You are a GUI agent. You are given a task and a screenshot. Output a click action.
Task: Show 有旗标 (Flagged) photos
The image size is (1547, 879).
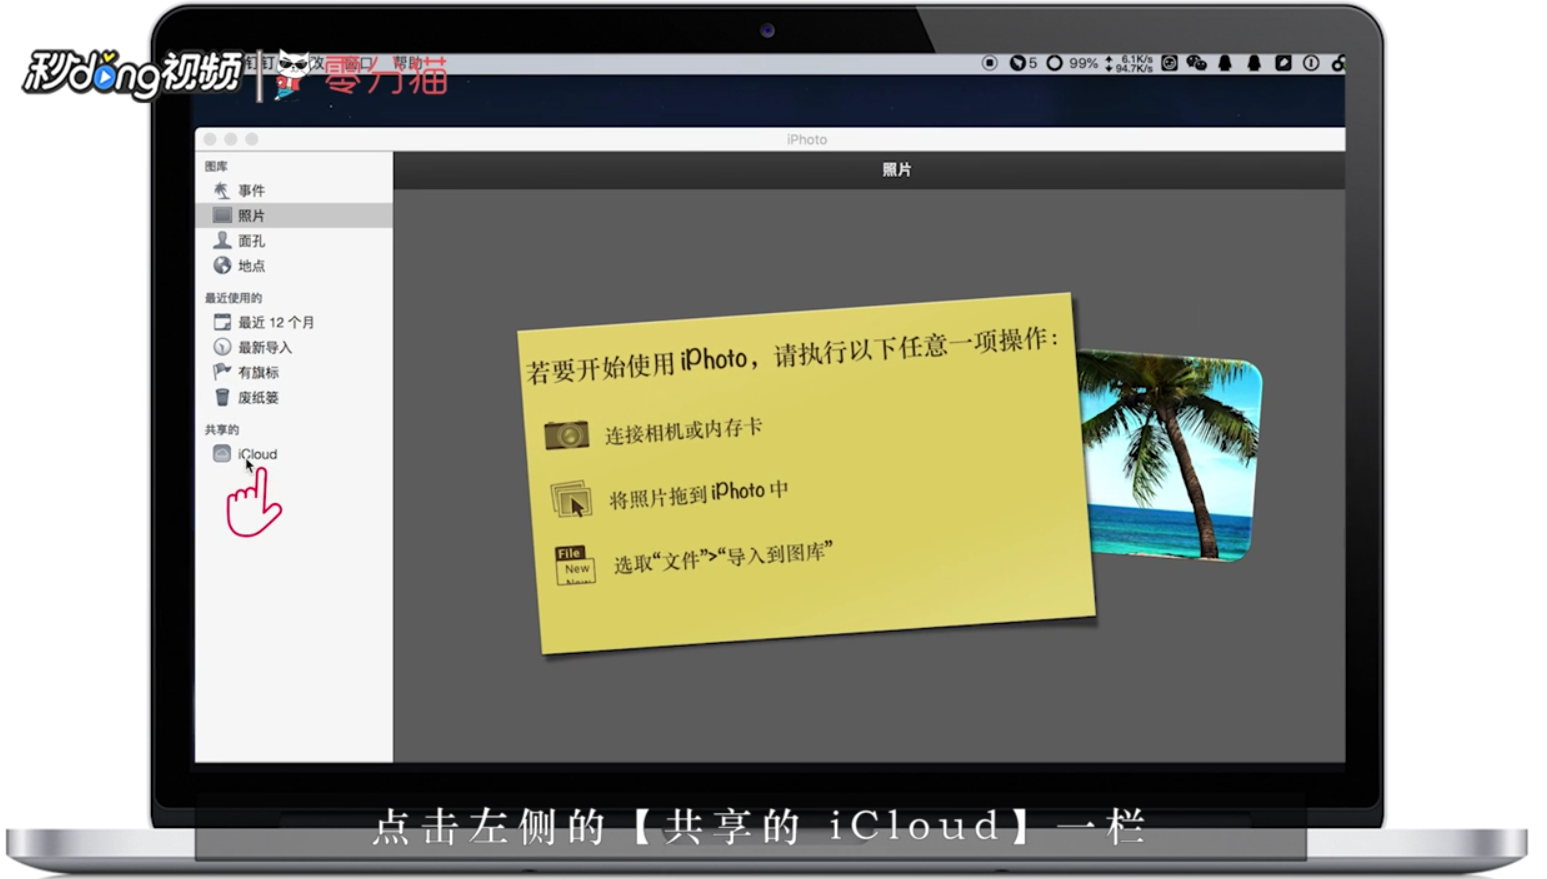pos(293,372)
